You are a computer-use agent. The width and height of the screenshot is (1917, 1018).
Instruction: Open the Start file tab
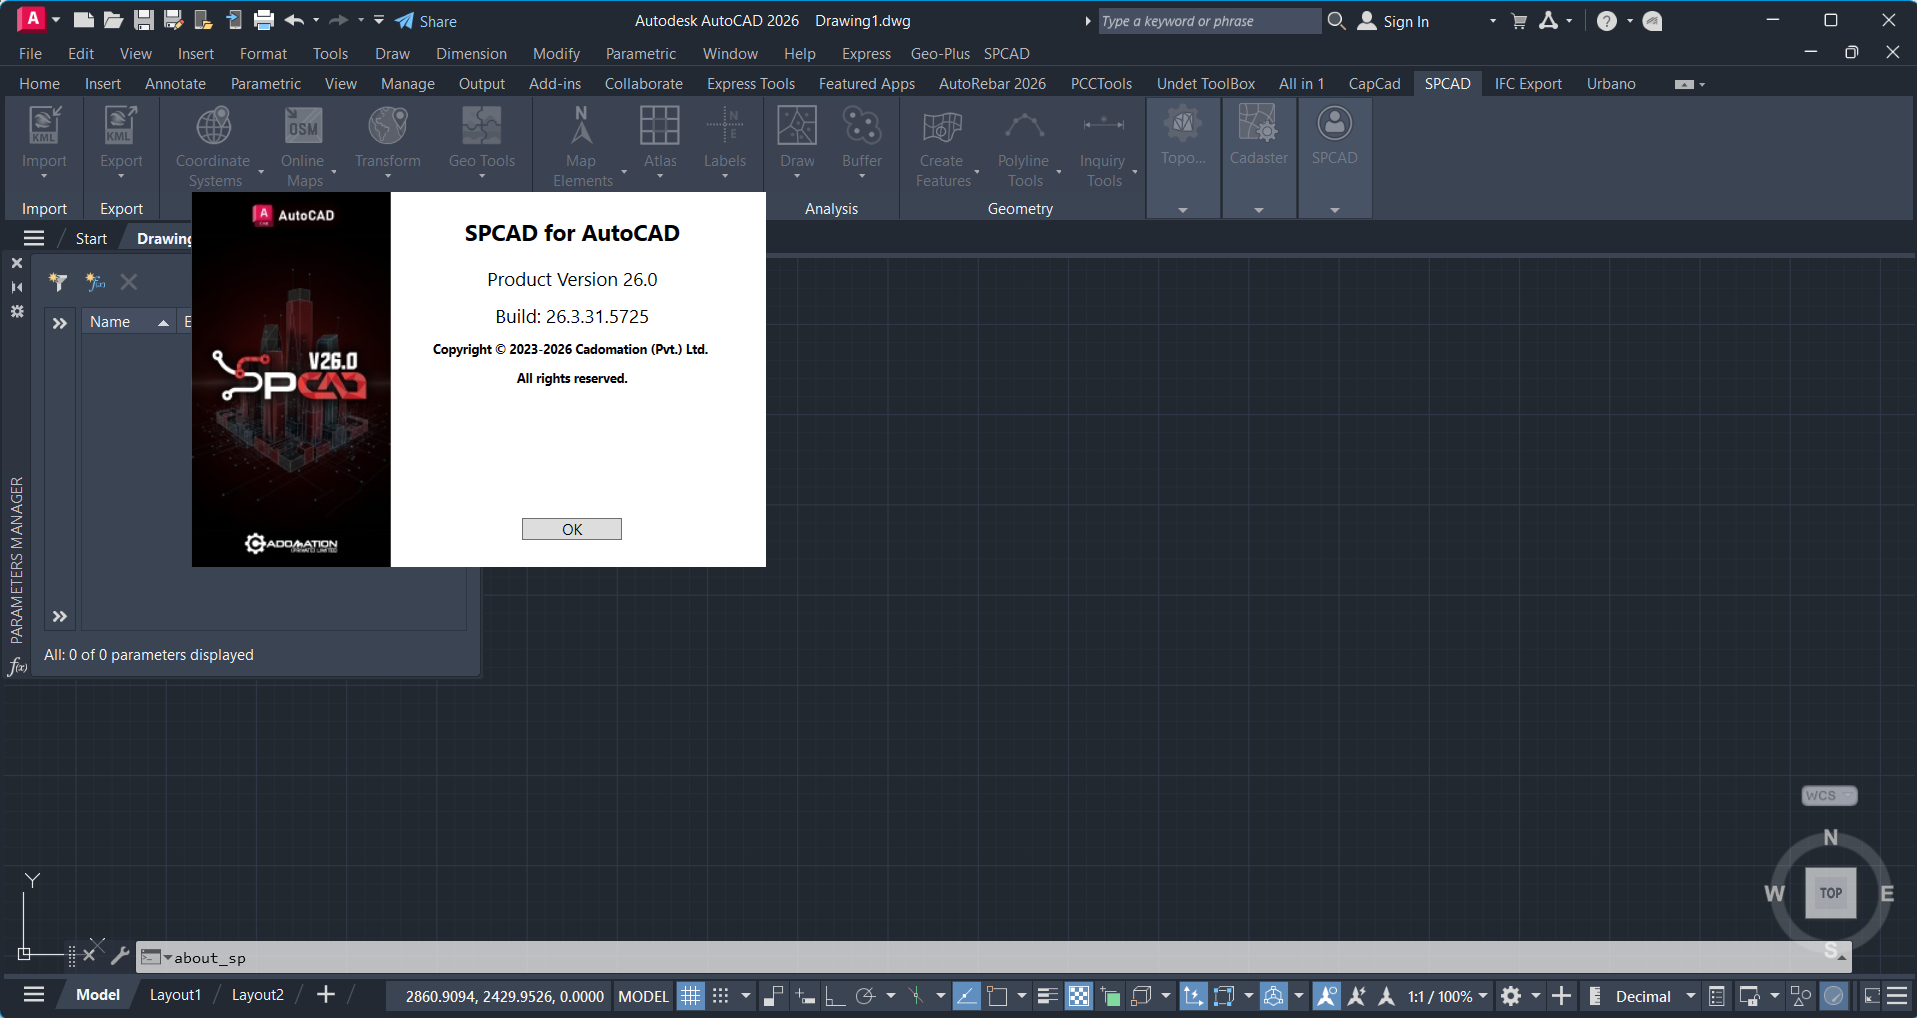[91, 239]
